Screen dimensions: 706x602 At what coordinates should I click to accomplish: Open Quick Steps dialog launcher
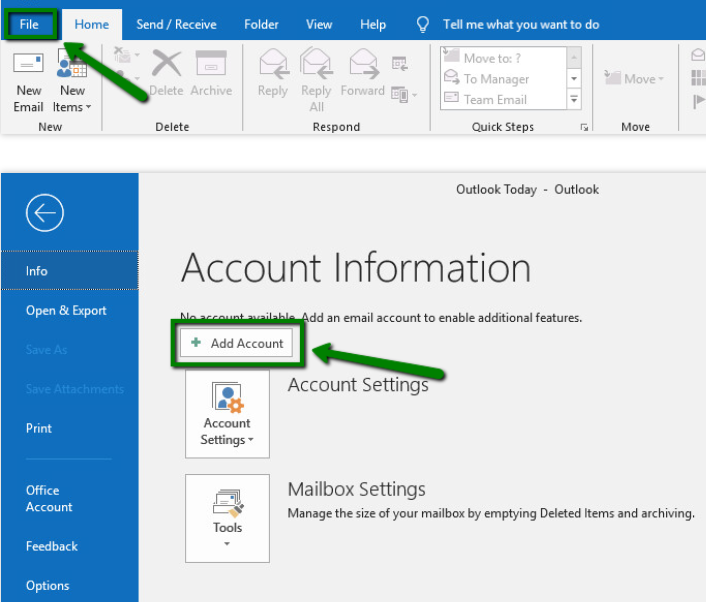pos(584,127)
